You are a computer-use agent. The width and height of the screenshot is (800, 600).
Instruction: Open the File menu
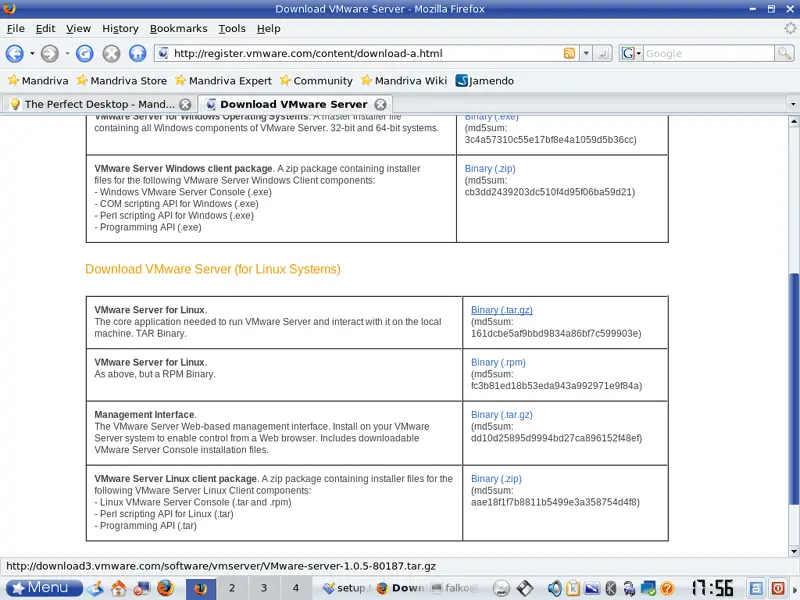coord(16,29)
